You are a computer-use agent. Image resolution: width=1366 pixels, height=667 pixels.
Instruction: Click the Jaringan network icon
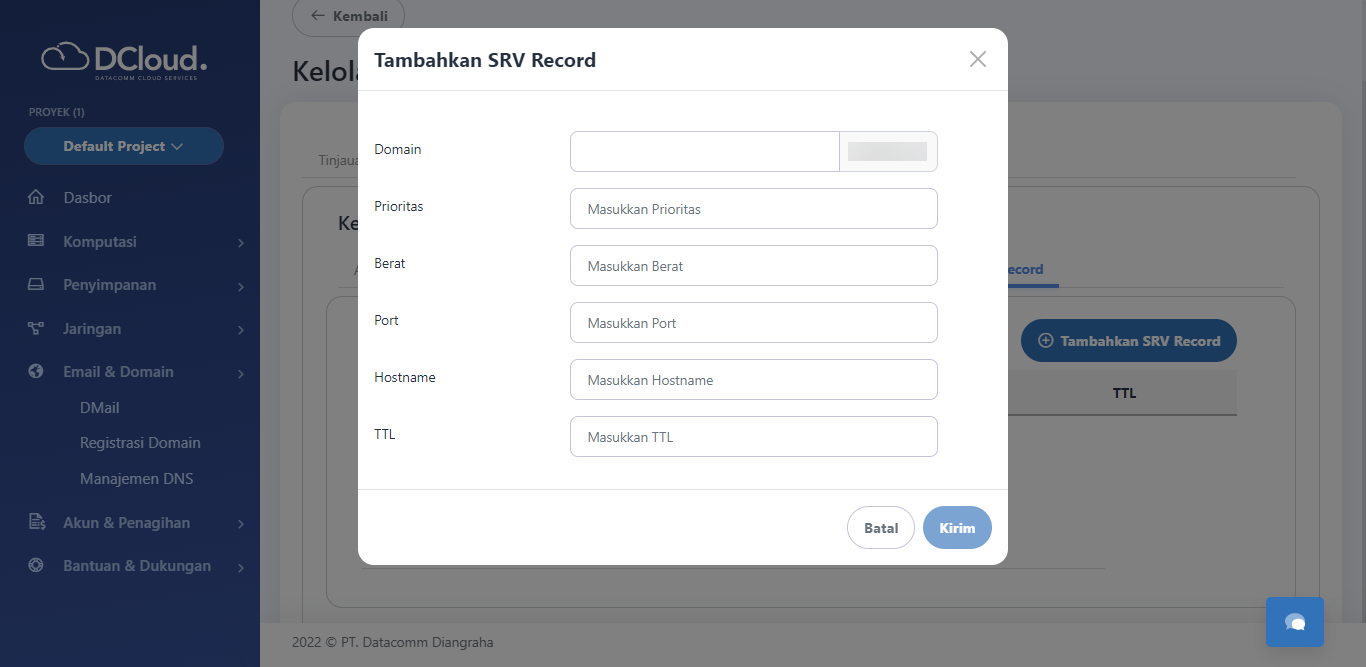click(x=36, y=328)
